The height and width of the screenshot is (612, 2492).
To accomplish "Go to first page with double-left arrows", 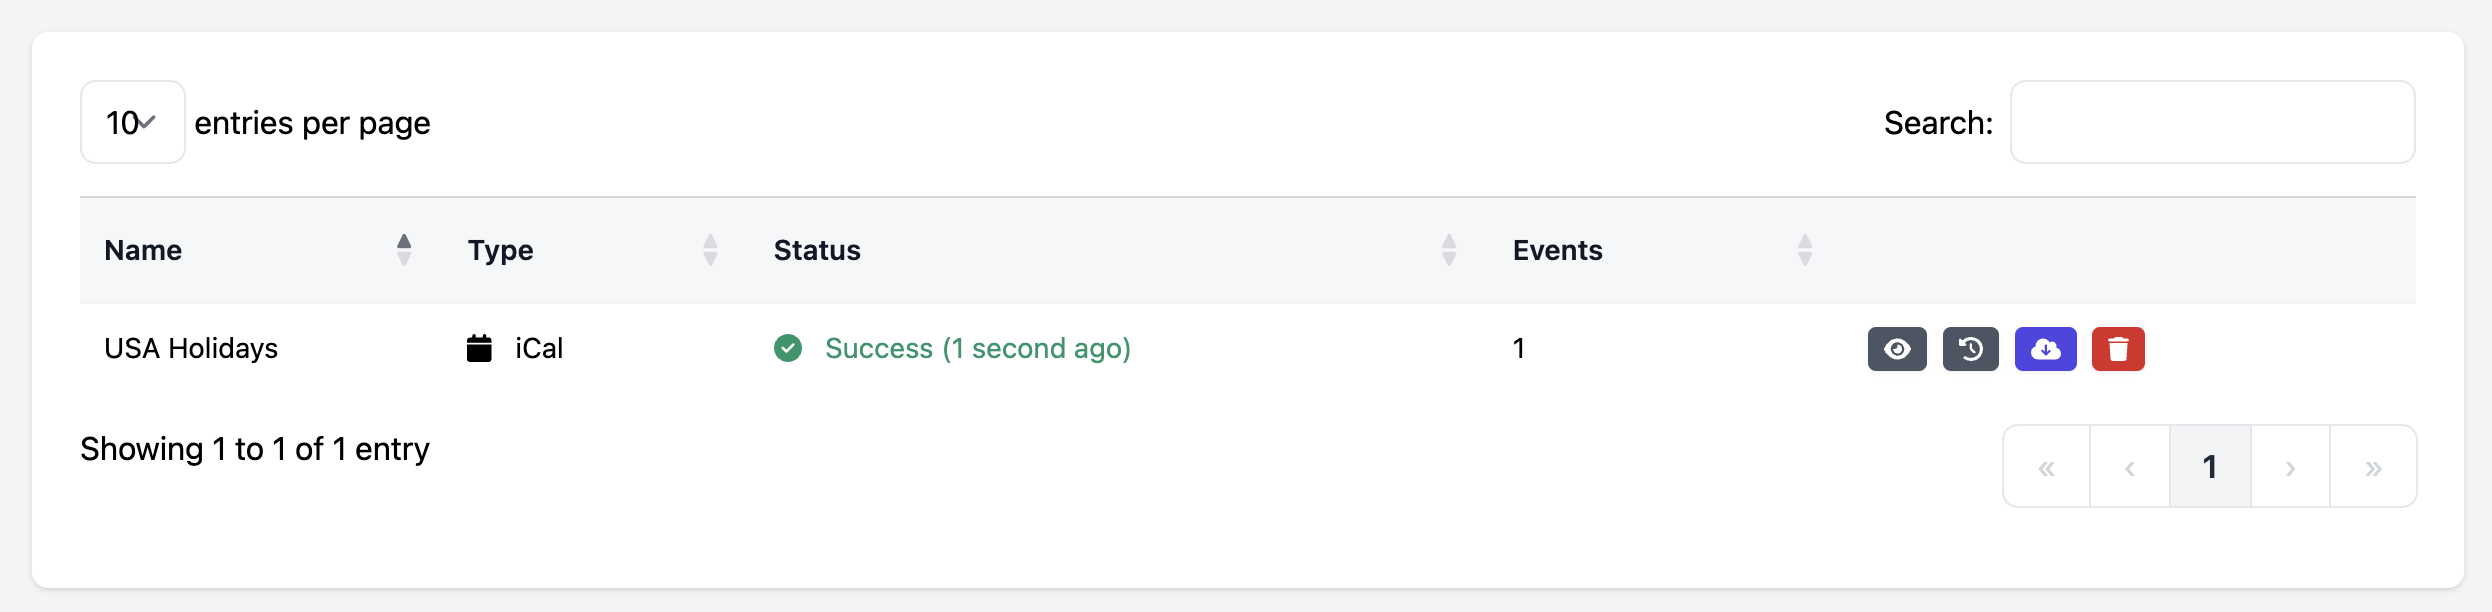I will coord(2047,467).
